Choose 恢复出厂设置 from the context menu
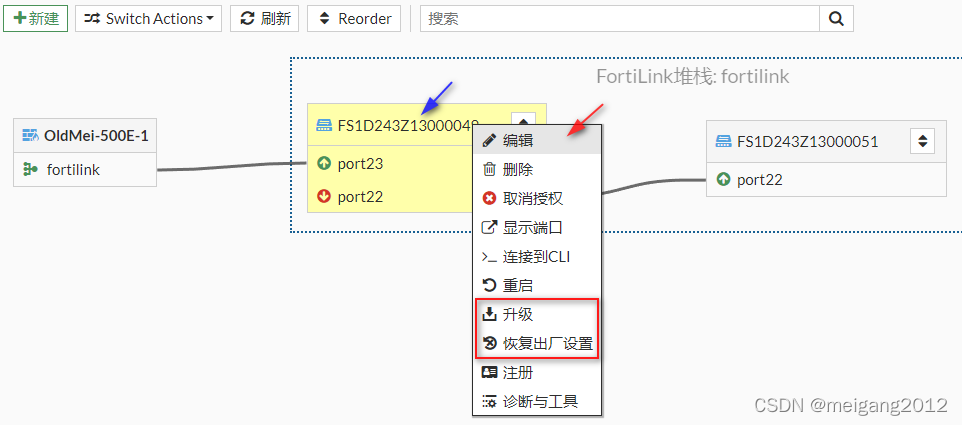962x425 pixels. pos(537,343)
